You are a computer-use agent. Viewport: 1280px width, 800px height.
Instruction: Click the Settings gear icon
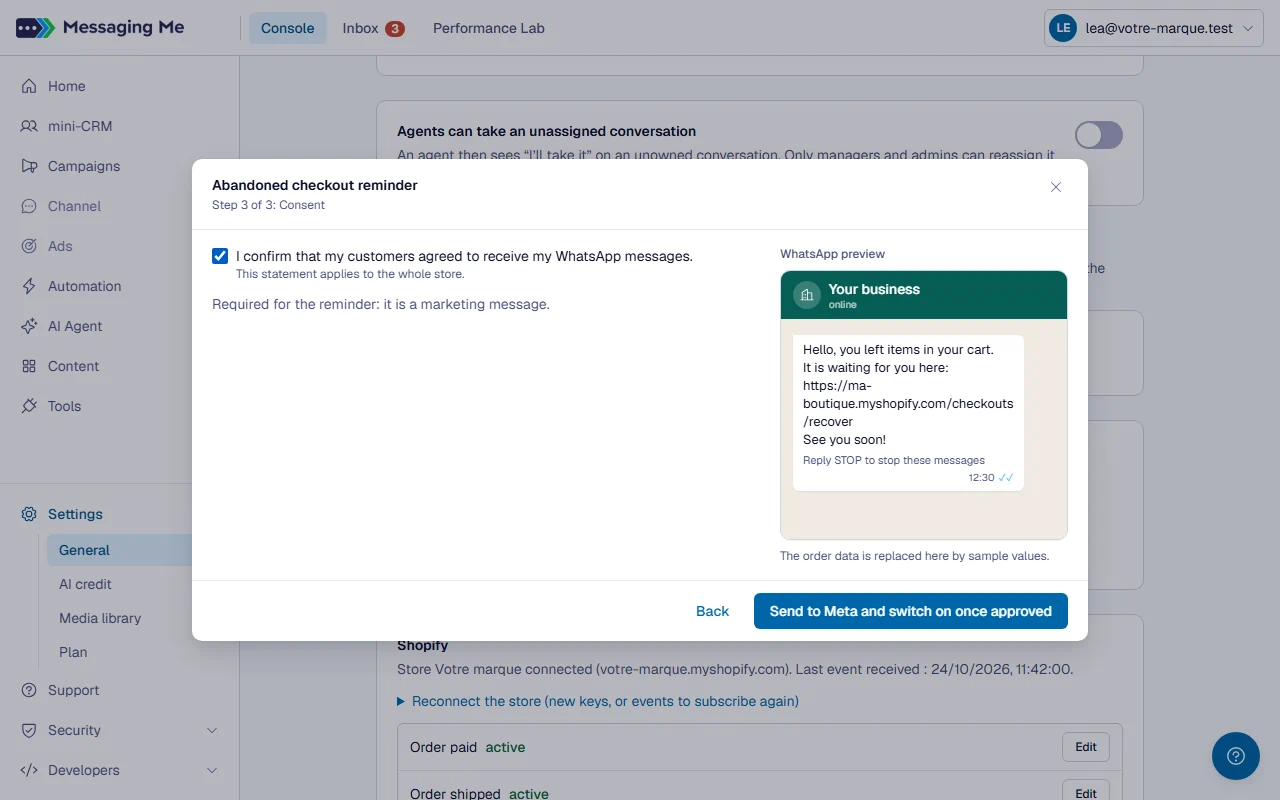click(x=29, y=514)
